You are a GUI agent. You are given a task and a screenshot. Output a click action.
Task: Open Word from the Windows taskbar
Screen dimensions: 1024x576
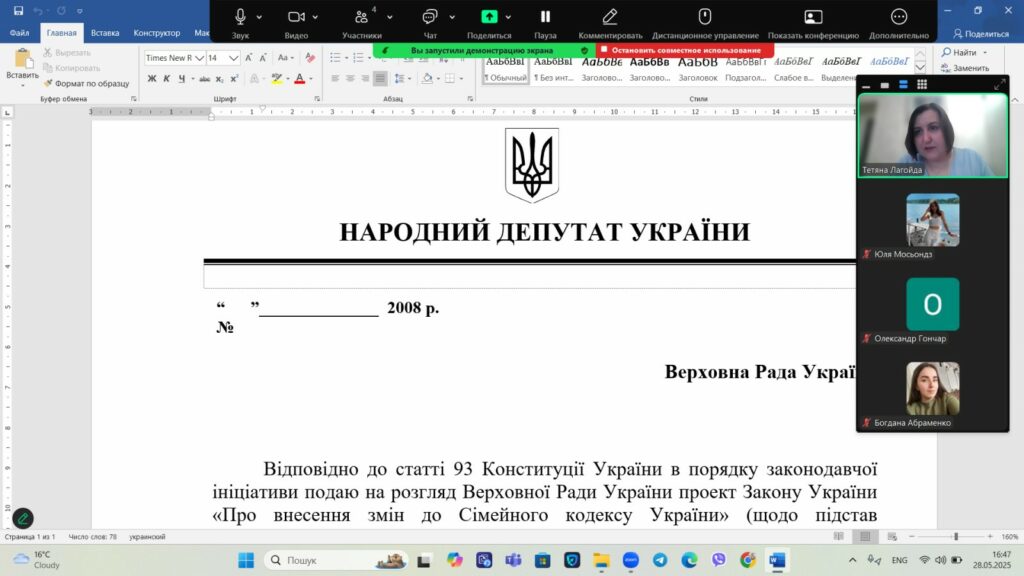click(x=776, y=560)
